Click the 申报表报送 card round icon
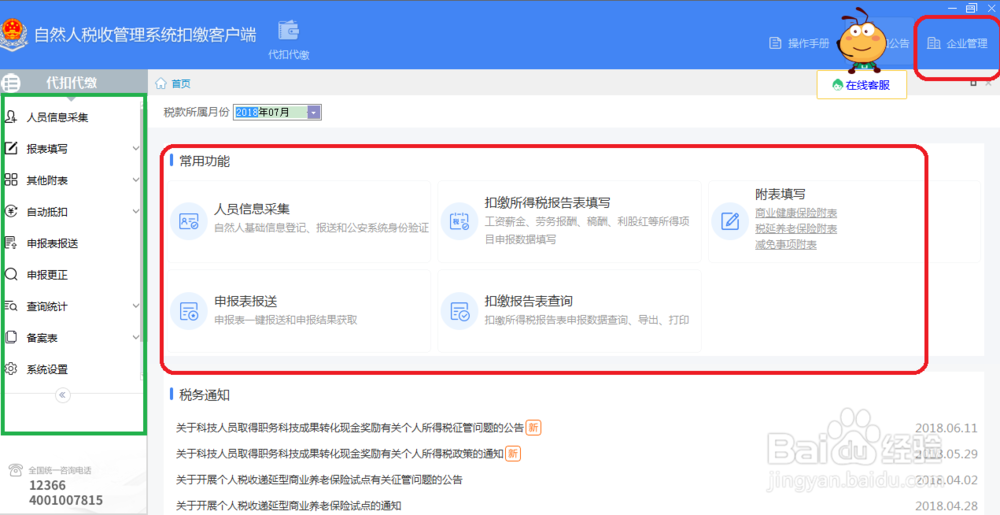The image size is (1000, 515). point(189,311)
